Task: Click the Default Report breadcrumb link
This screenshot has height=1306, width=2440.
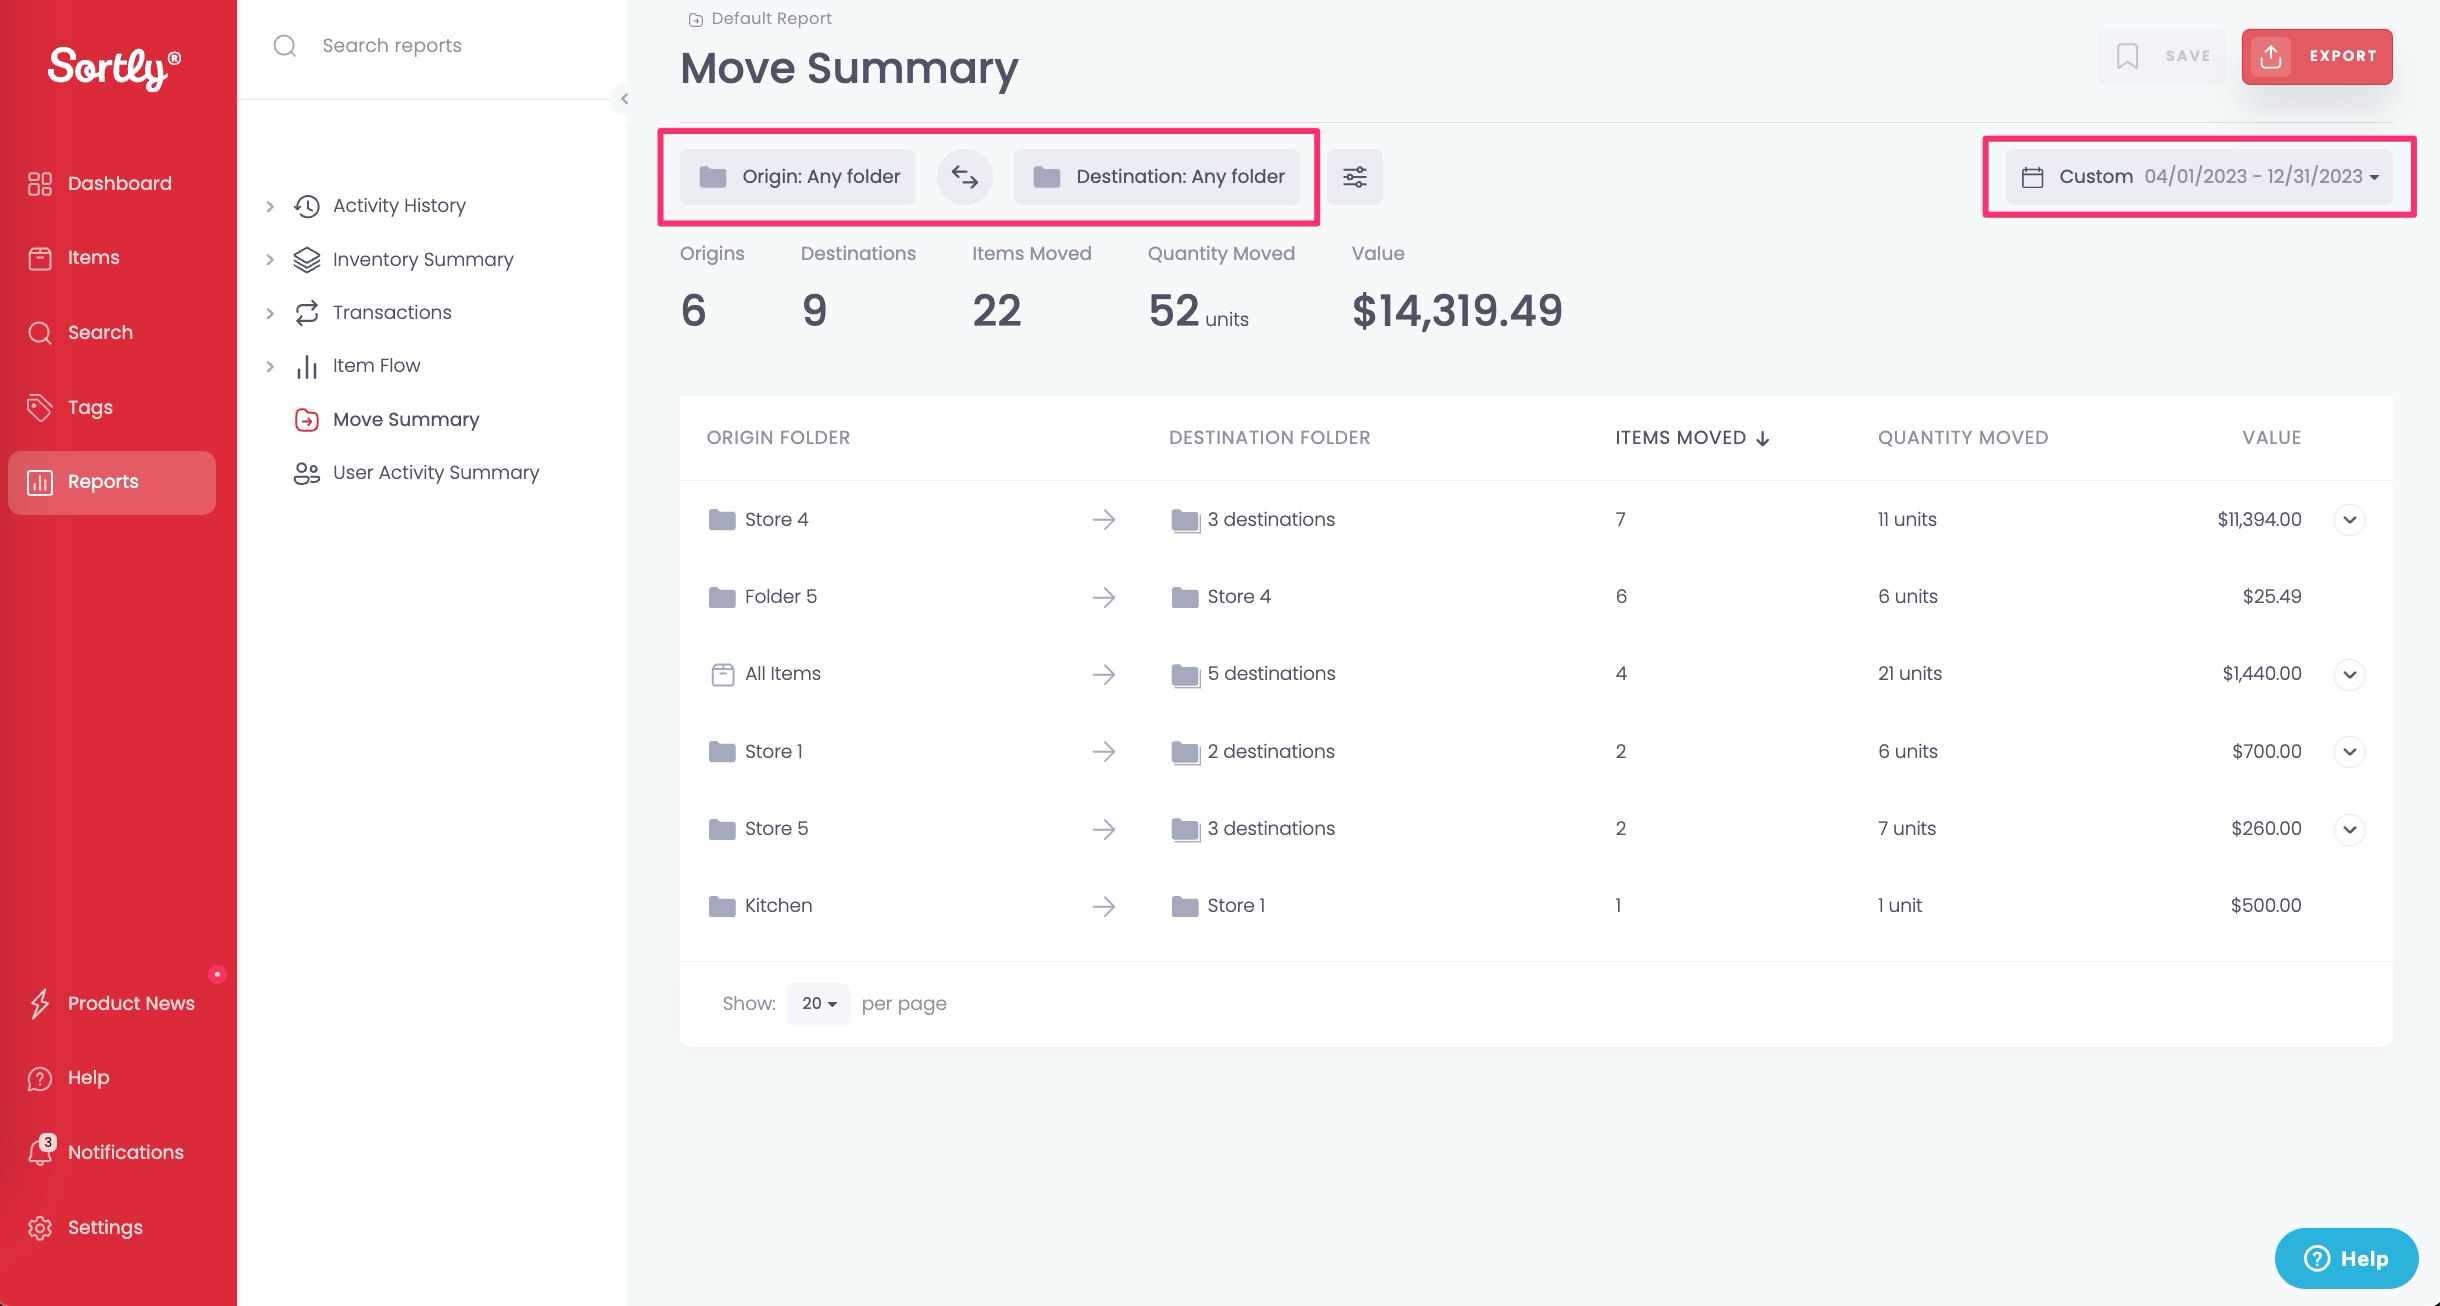Action: tap(770, 18)
